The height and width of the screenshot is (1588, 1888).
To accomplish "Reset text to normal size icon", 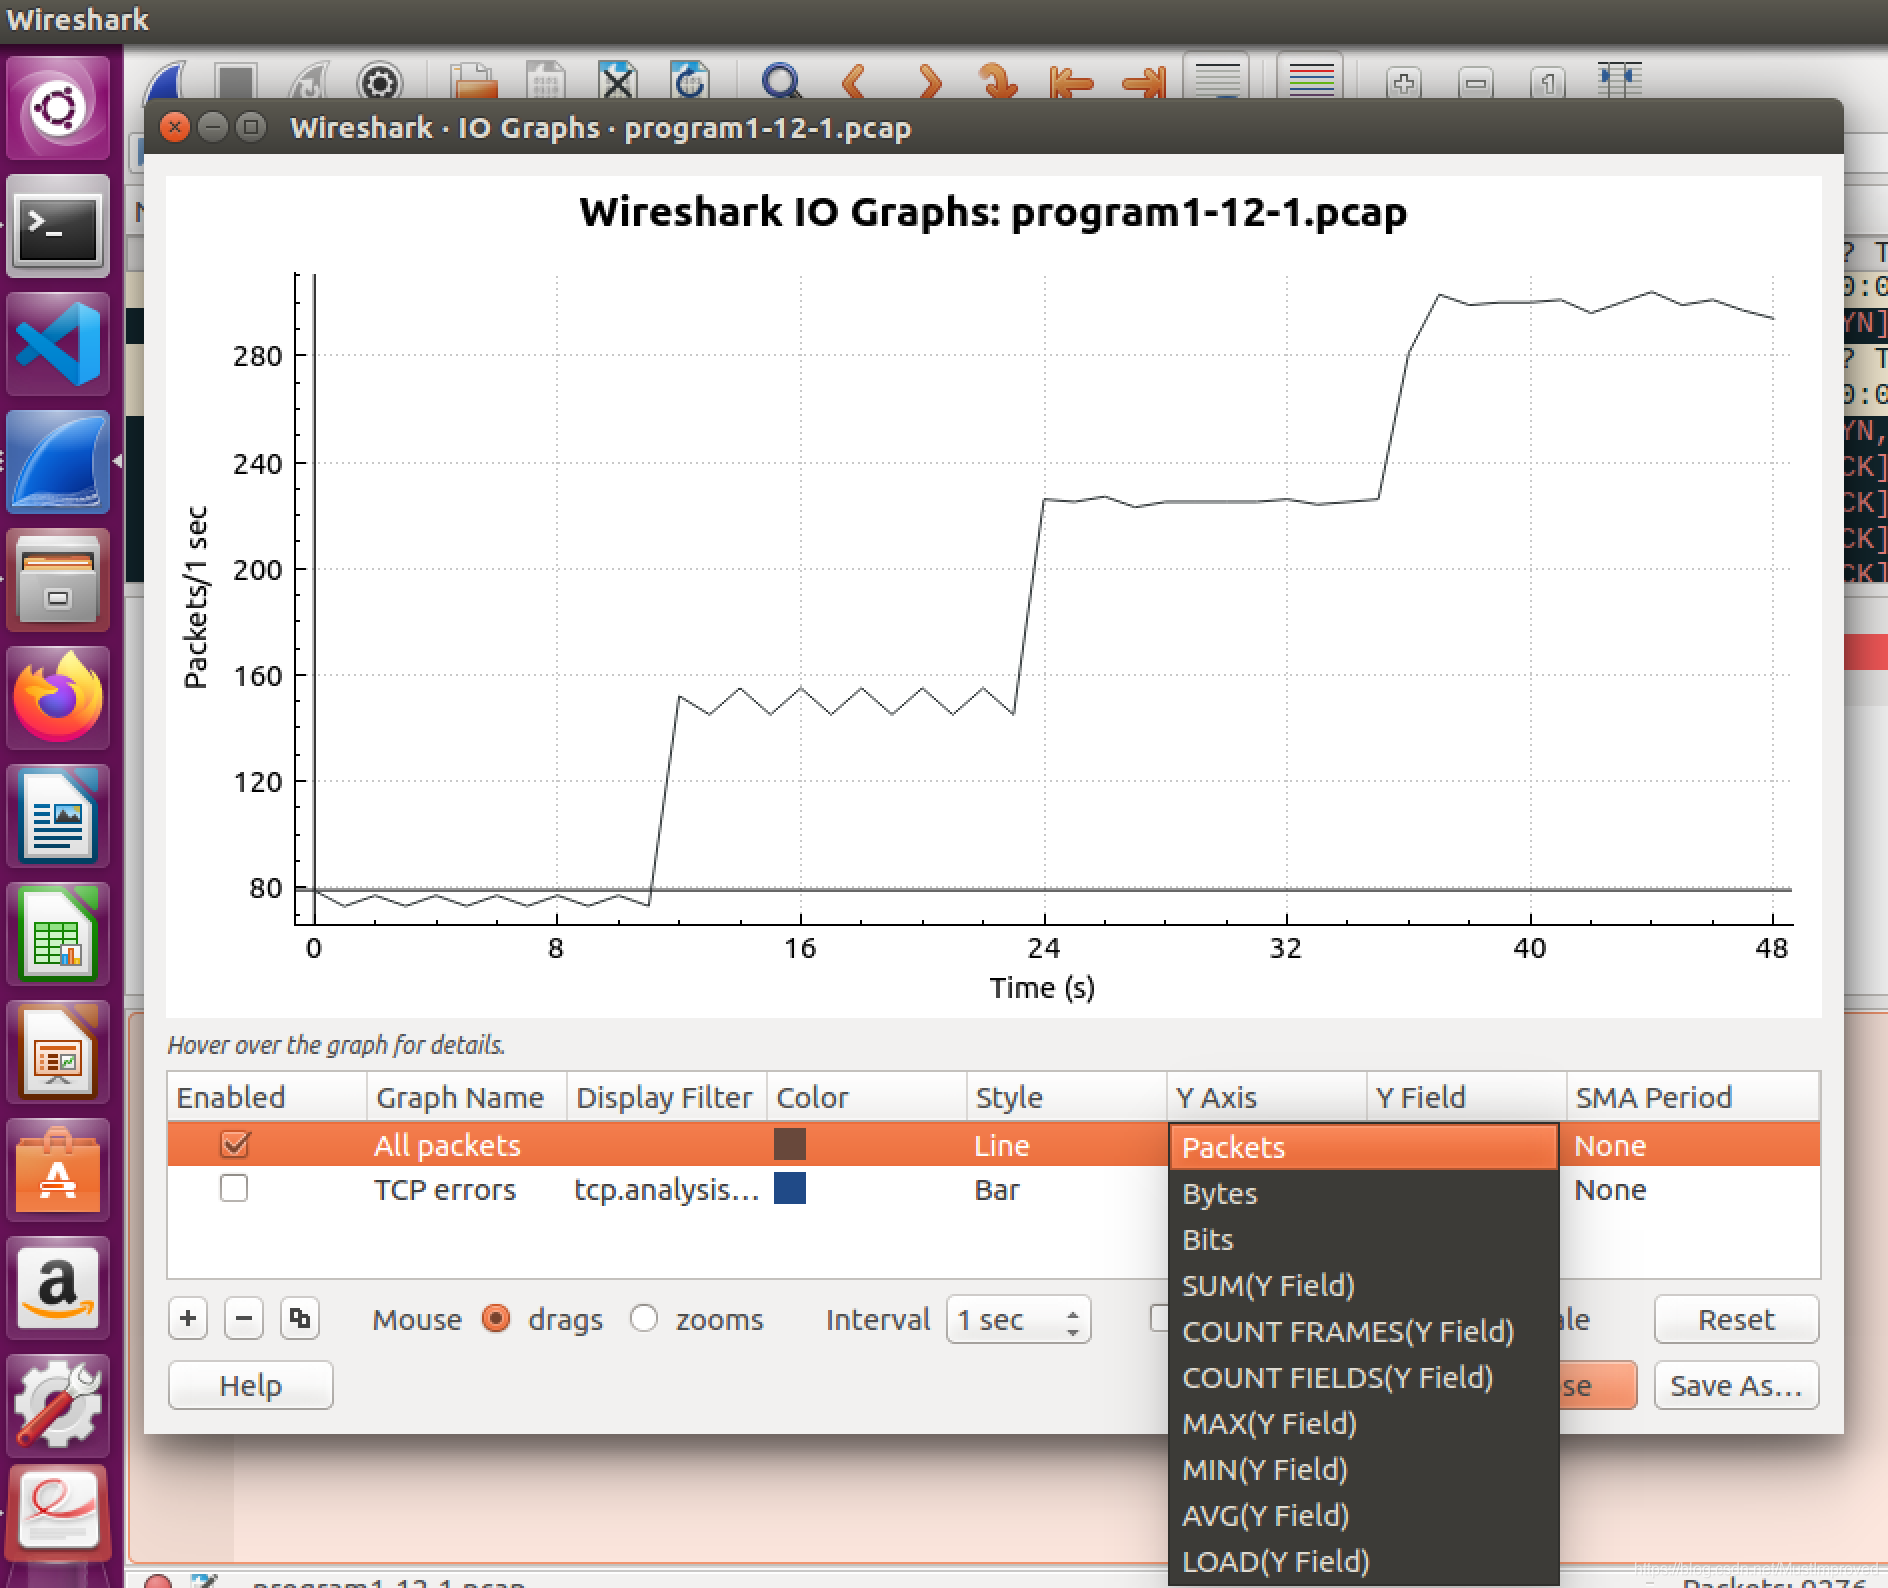I will point(1548,82).
